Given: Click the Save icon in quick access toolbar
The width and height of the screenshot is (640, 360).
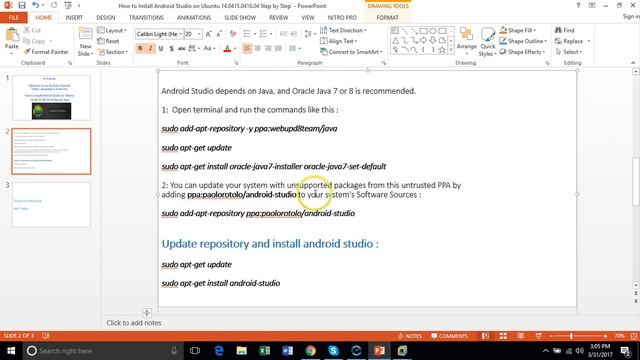Looking at the screenshot, I should [x=22, y=5].
